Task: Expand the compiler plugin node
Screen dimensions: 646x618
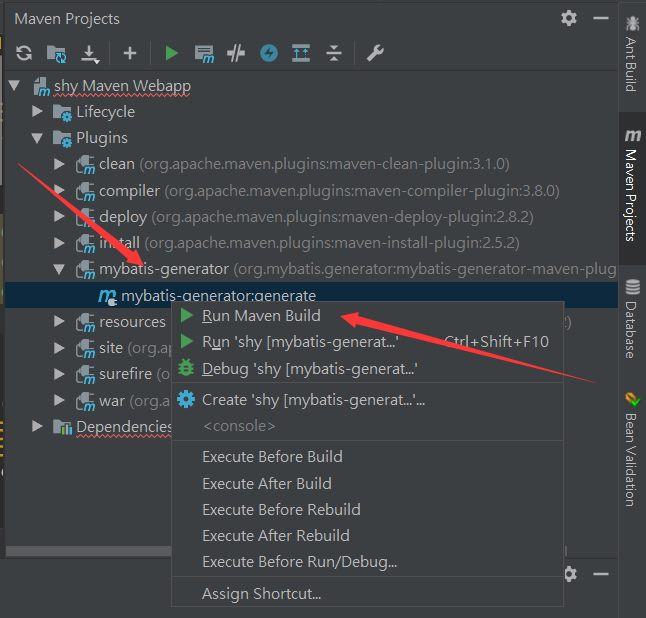Action: (59, 190)
